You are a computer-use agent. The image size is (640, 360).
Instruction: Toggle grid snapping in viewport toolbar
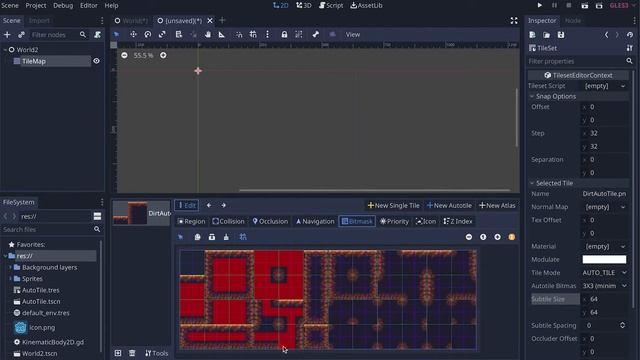(253, 34)
